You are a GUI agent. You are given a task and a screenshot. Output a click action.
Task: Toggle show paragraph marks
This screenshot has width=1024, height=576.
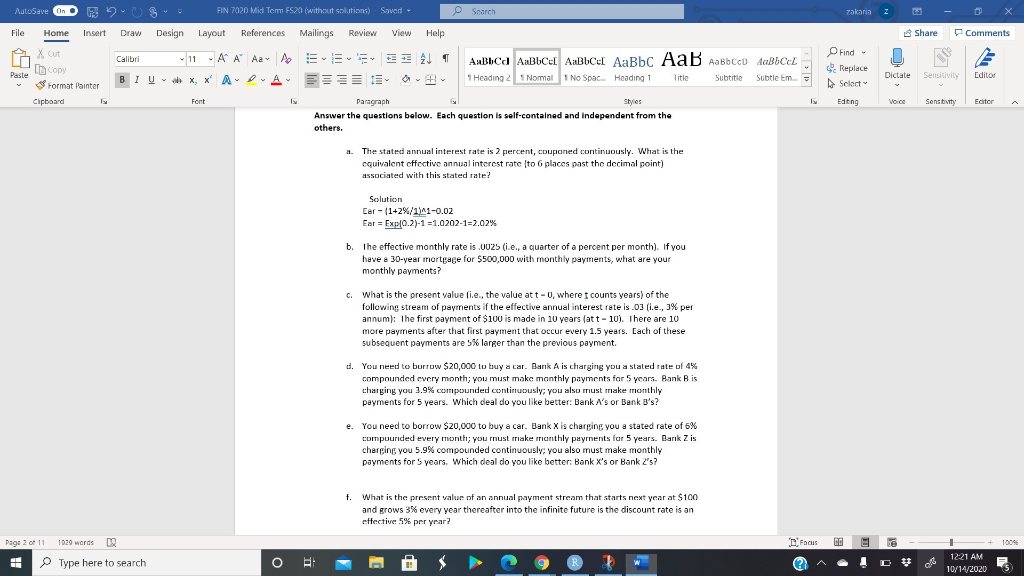pyautogui.click(x=445, y=59)
